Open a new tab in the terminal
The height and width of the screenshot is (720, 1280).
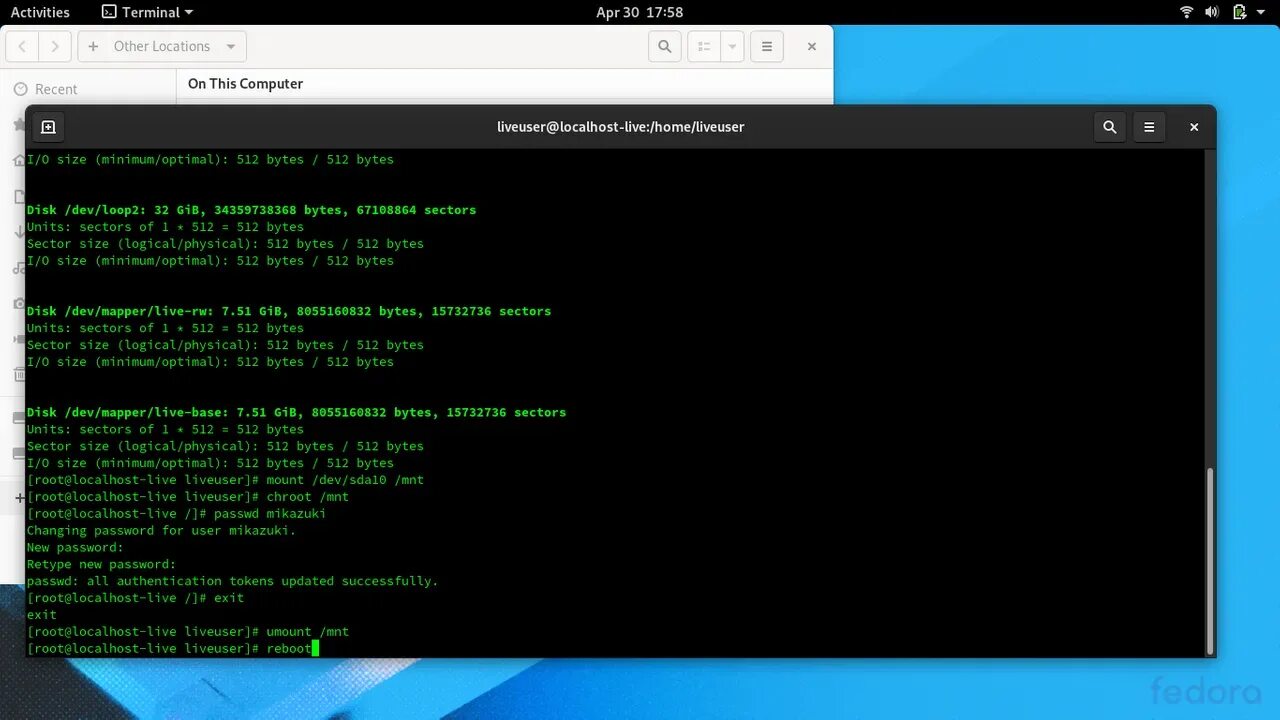click(47, 127)
